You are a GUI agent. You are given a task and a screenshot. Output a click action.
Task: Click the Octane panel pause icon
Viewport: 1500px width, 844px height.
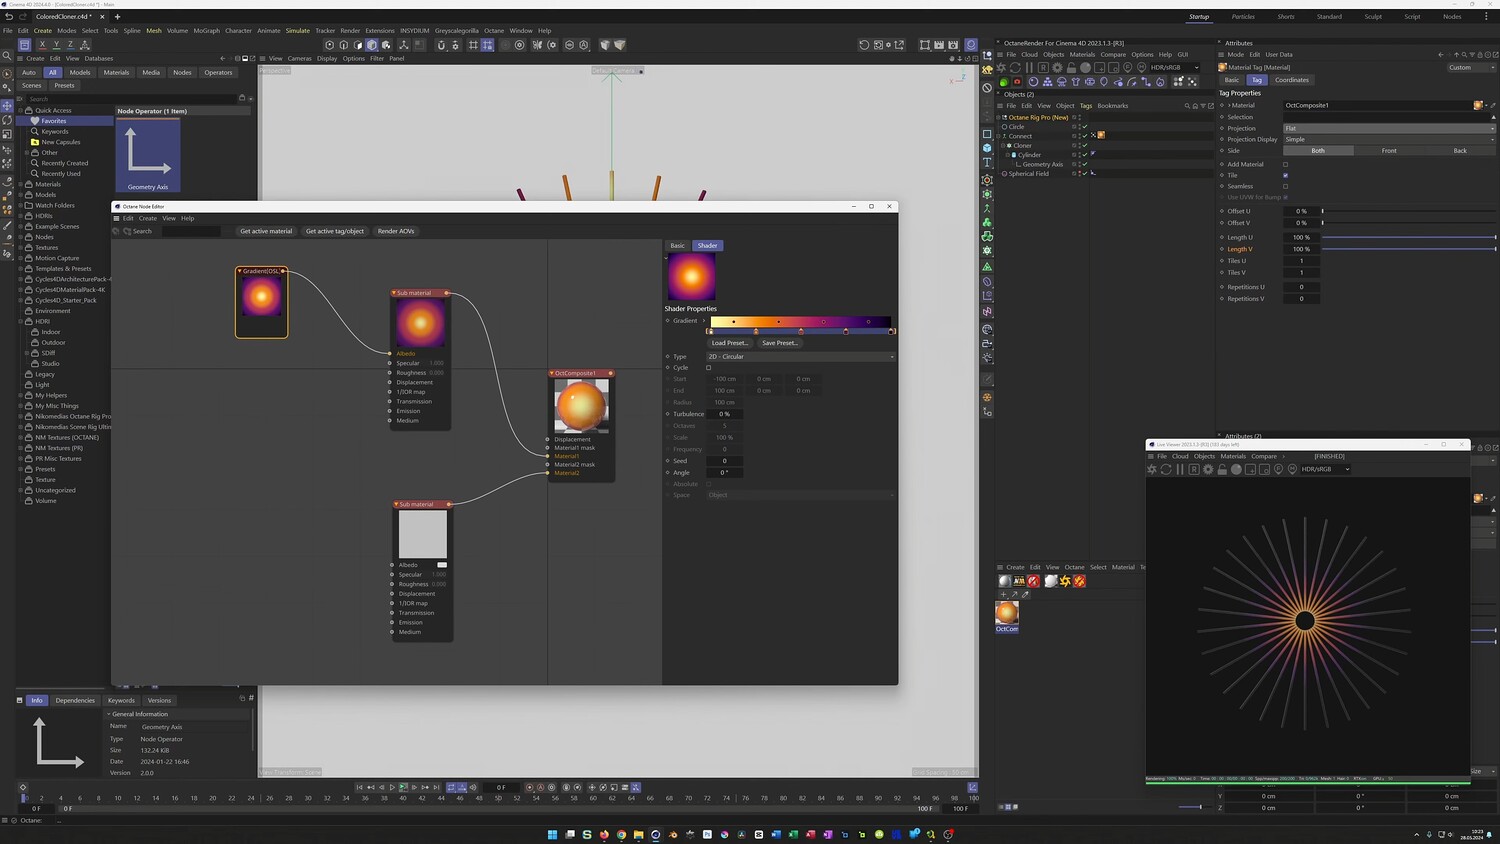click(1029, 68)
